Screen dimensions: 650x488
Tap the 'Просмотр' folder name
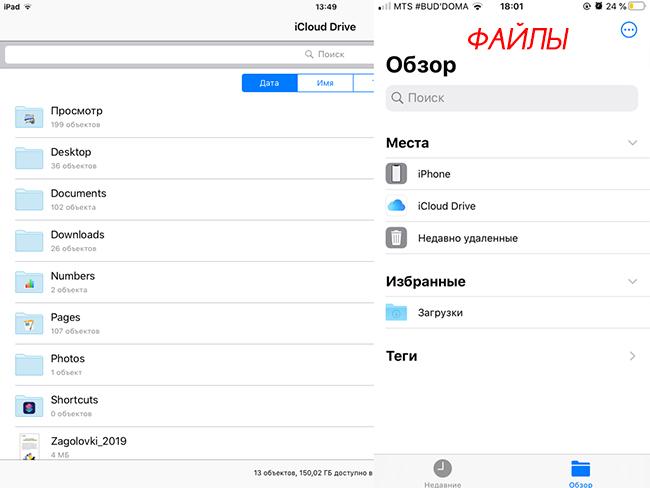coord(76,111)
